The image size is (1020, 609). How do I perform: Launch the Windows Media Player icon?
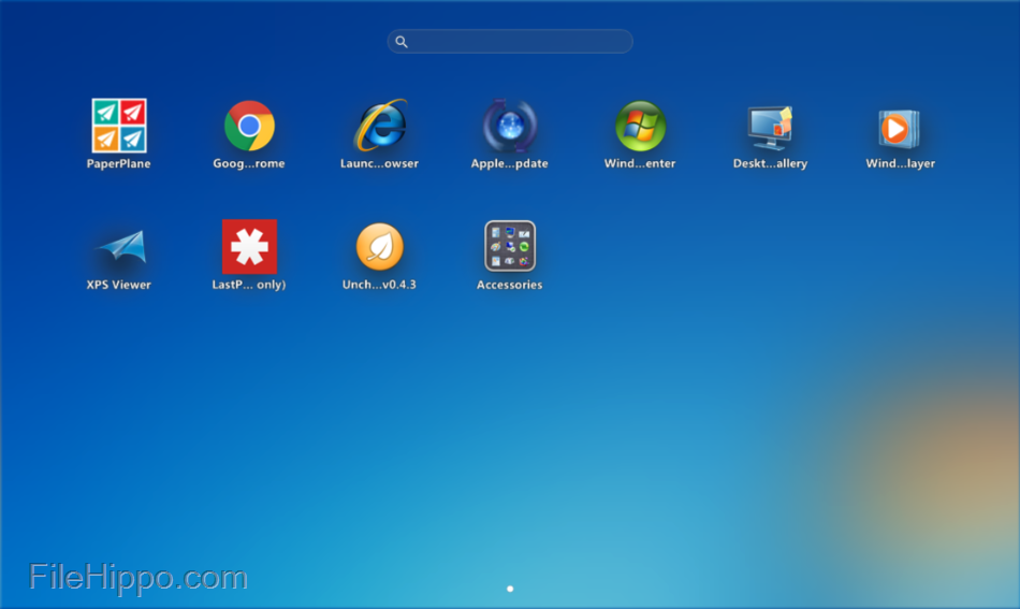pos(899,129)
